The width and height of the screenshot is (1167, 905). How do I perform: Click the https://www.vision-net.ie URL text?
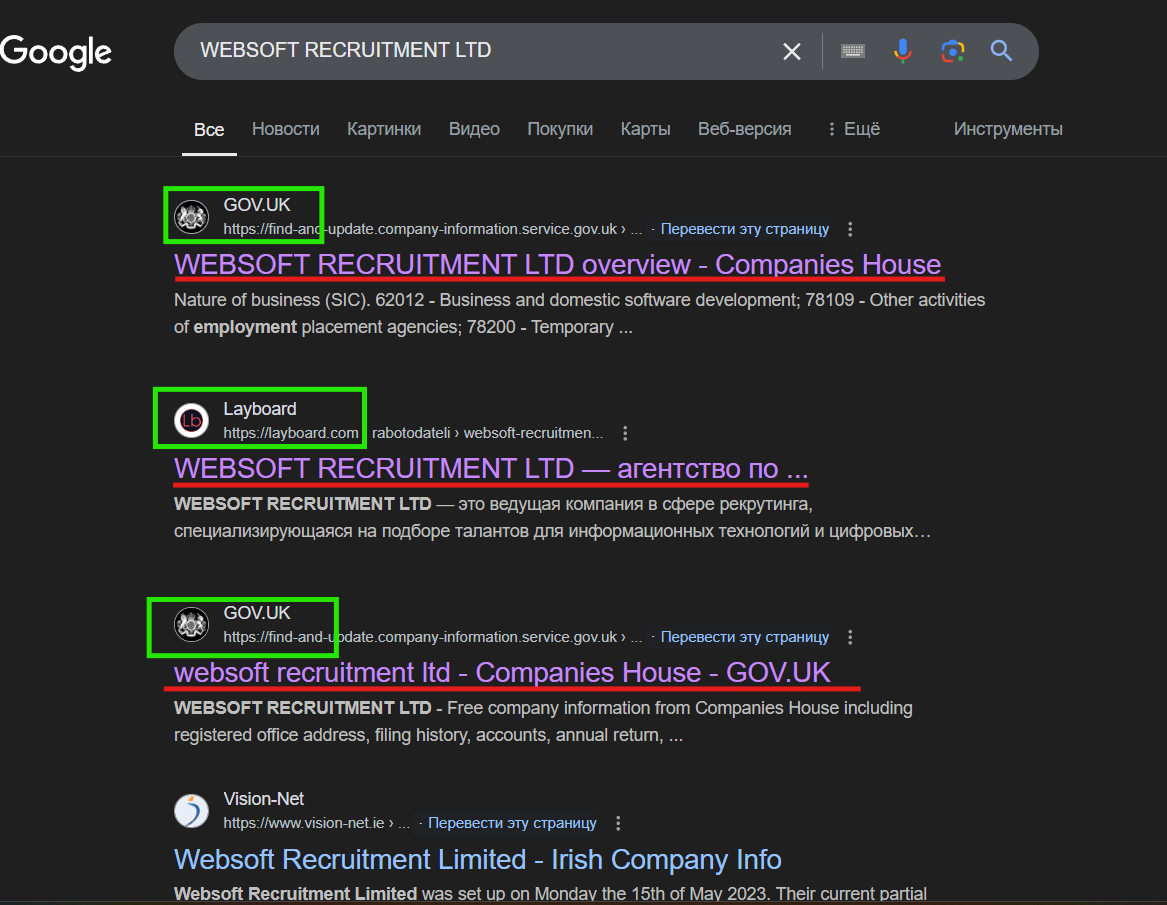tap(304, 823)
